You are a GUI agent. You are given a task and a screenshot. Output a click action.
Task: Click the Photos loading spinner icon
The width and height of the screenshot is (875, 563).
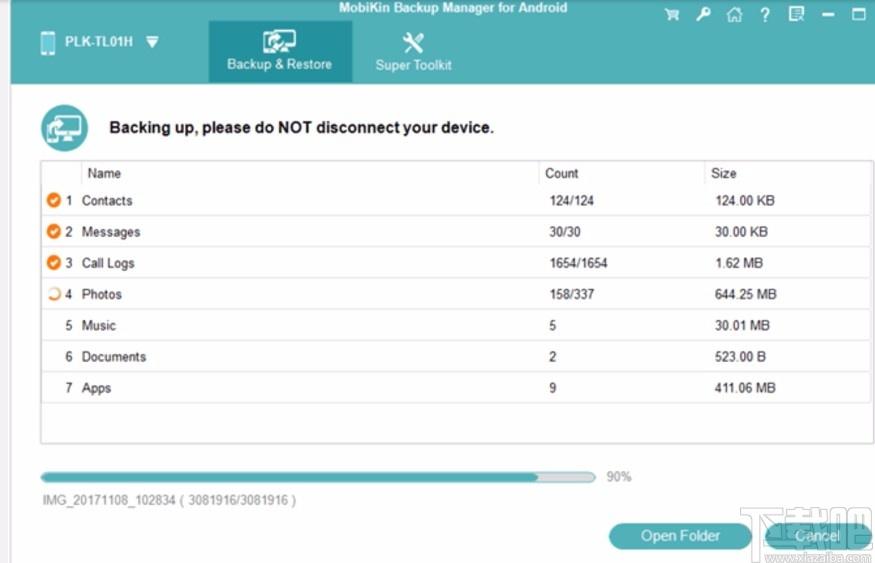54,293
